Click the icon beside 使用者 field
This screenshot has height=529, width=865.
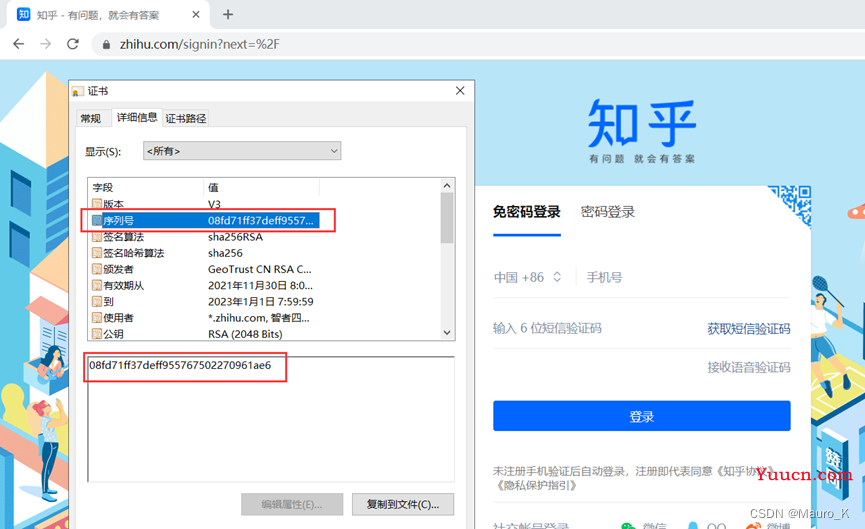97,318
